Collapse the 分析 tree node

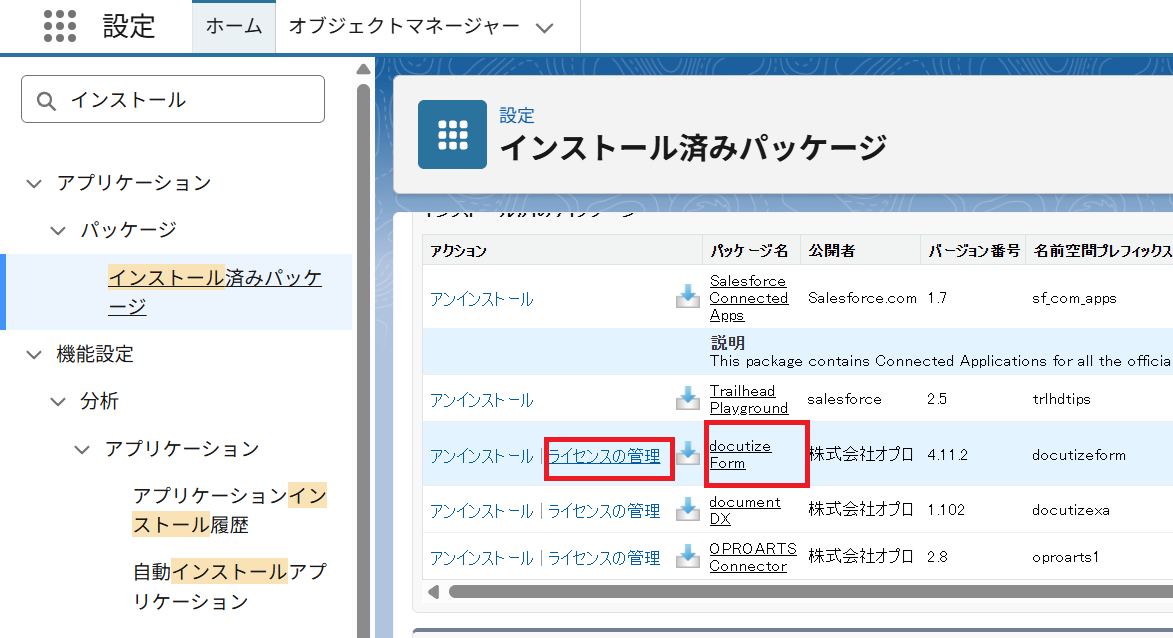pos(58,401)
